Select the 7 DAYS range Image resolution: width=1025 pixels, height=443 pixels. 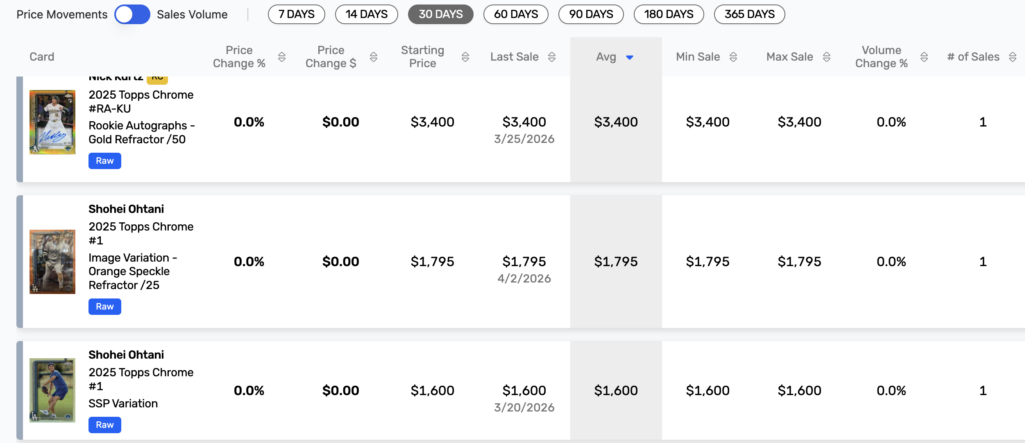(x=297, y=15)
